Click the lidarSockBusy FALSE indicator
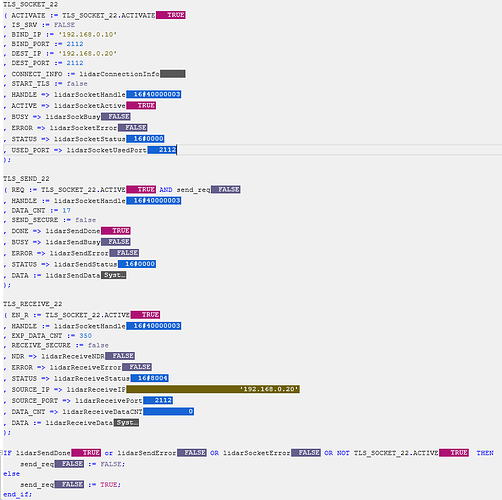This screenshot has height=500, width=502. click(x=116, y=116)
